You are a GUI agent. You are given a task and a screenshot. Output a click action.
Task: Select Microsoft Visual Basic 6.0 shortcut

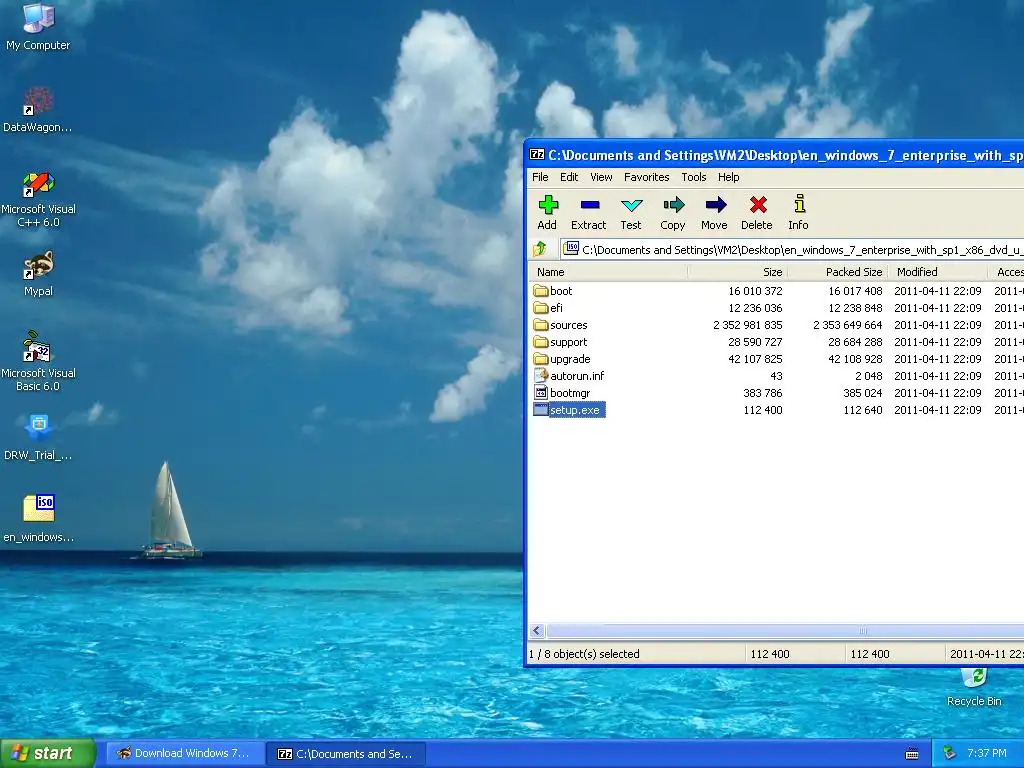38,362
